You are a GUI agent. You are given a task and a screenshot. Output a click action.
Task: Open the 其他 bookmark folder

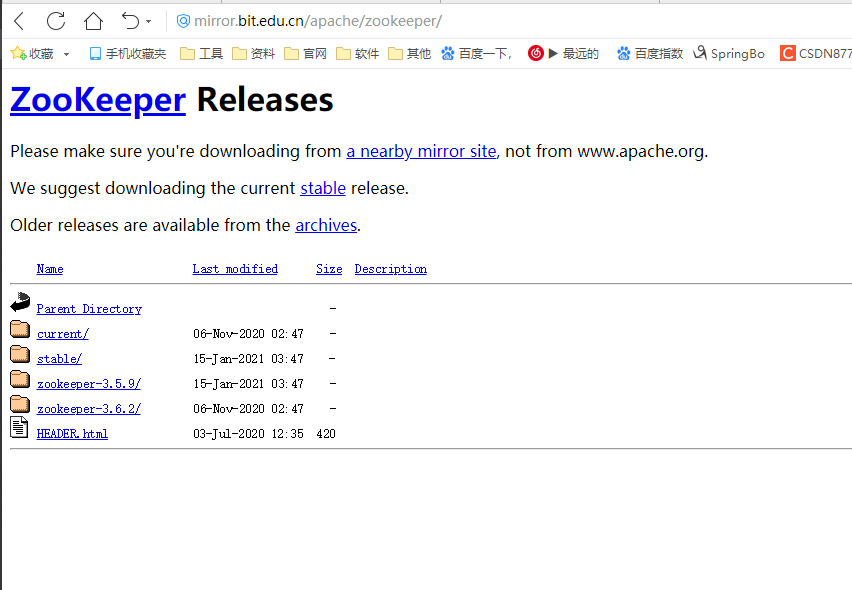coord(410,53)
